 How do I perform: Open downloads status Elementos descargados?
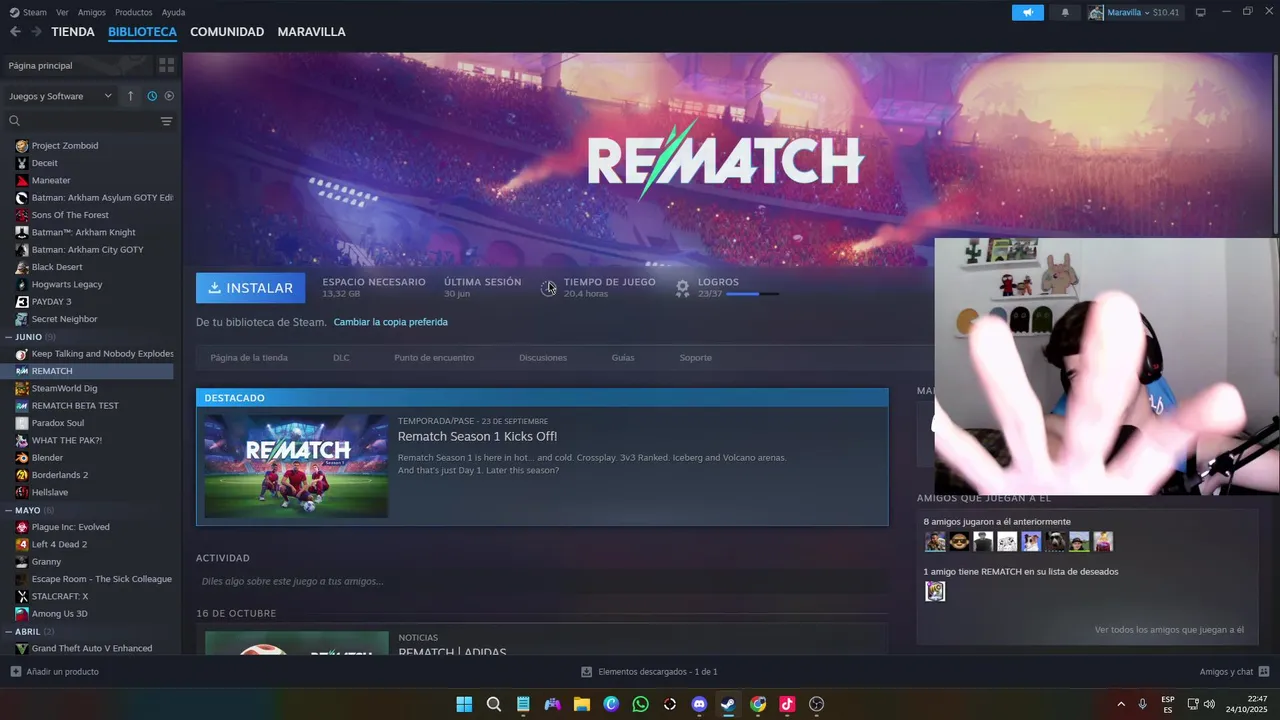click(649, 672)
